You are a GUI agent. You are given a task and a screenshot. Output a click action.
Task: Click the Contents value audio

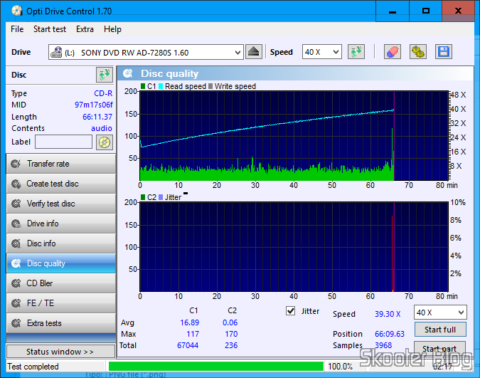[x=102, y=128]
